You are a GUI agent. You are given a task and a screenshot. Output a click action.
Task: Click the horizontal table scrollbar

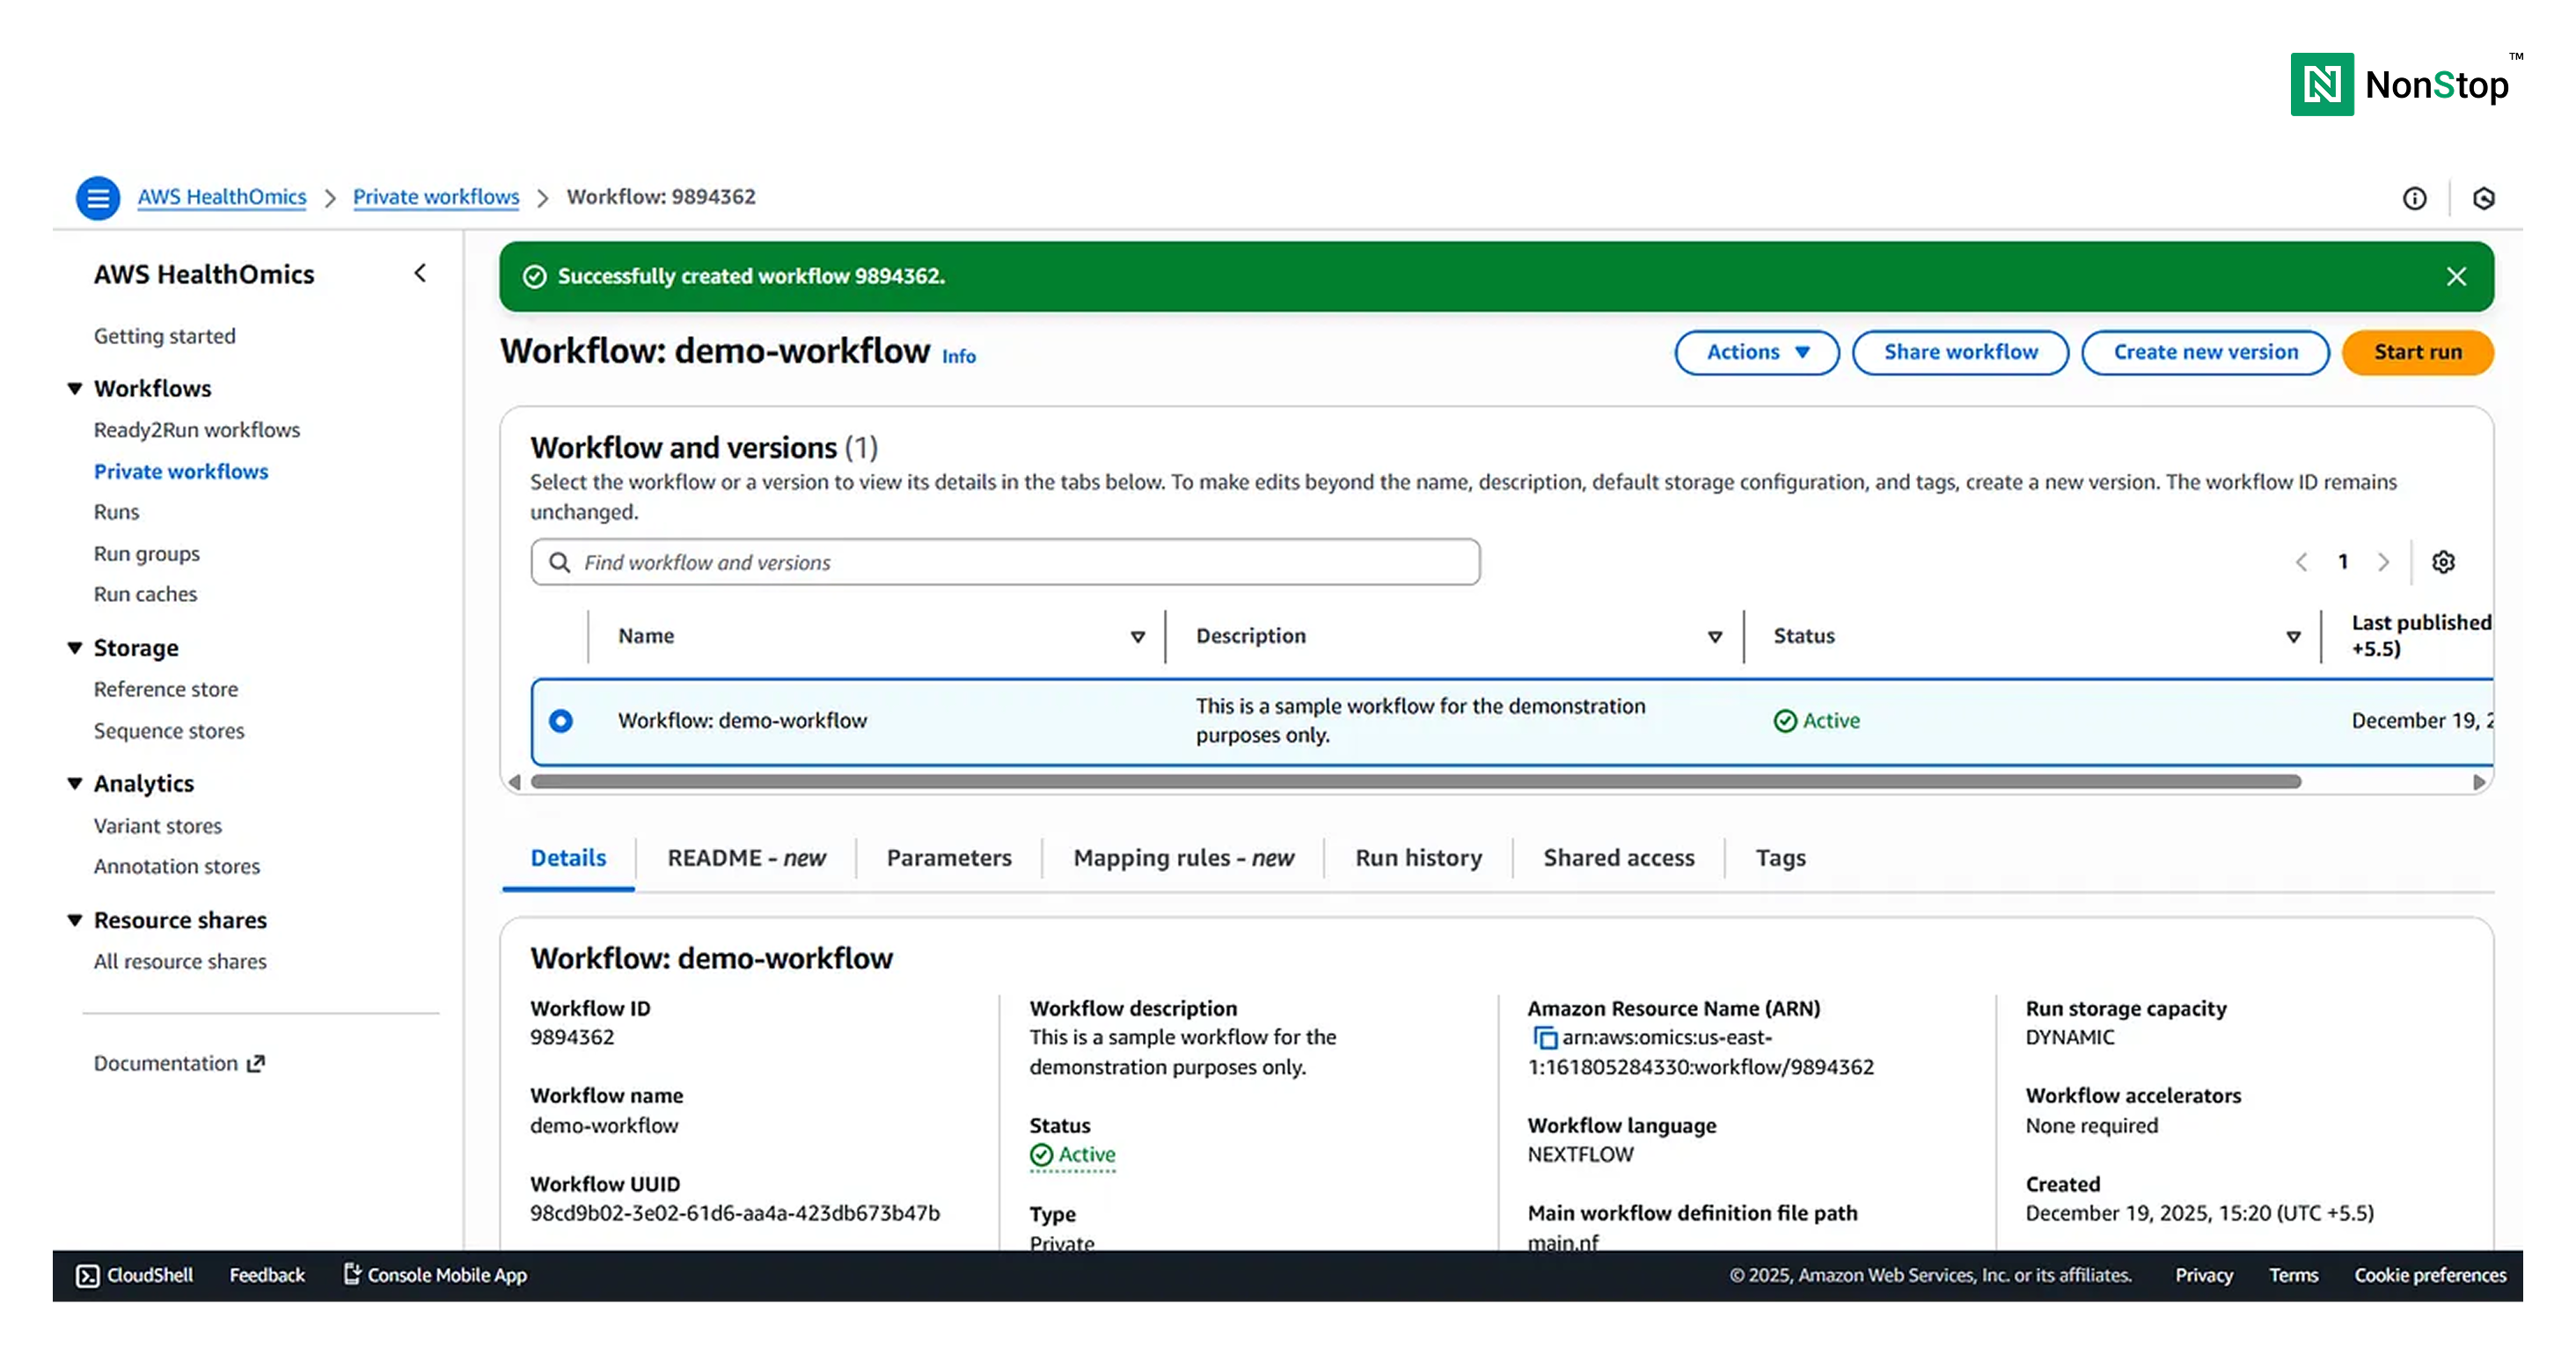click(x=1415, y=782)
